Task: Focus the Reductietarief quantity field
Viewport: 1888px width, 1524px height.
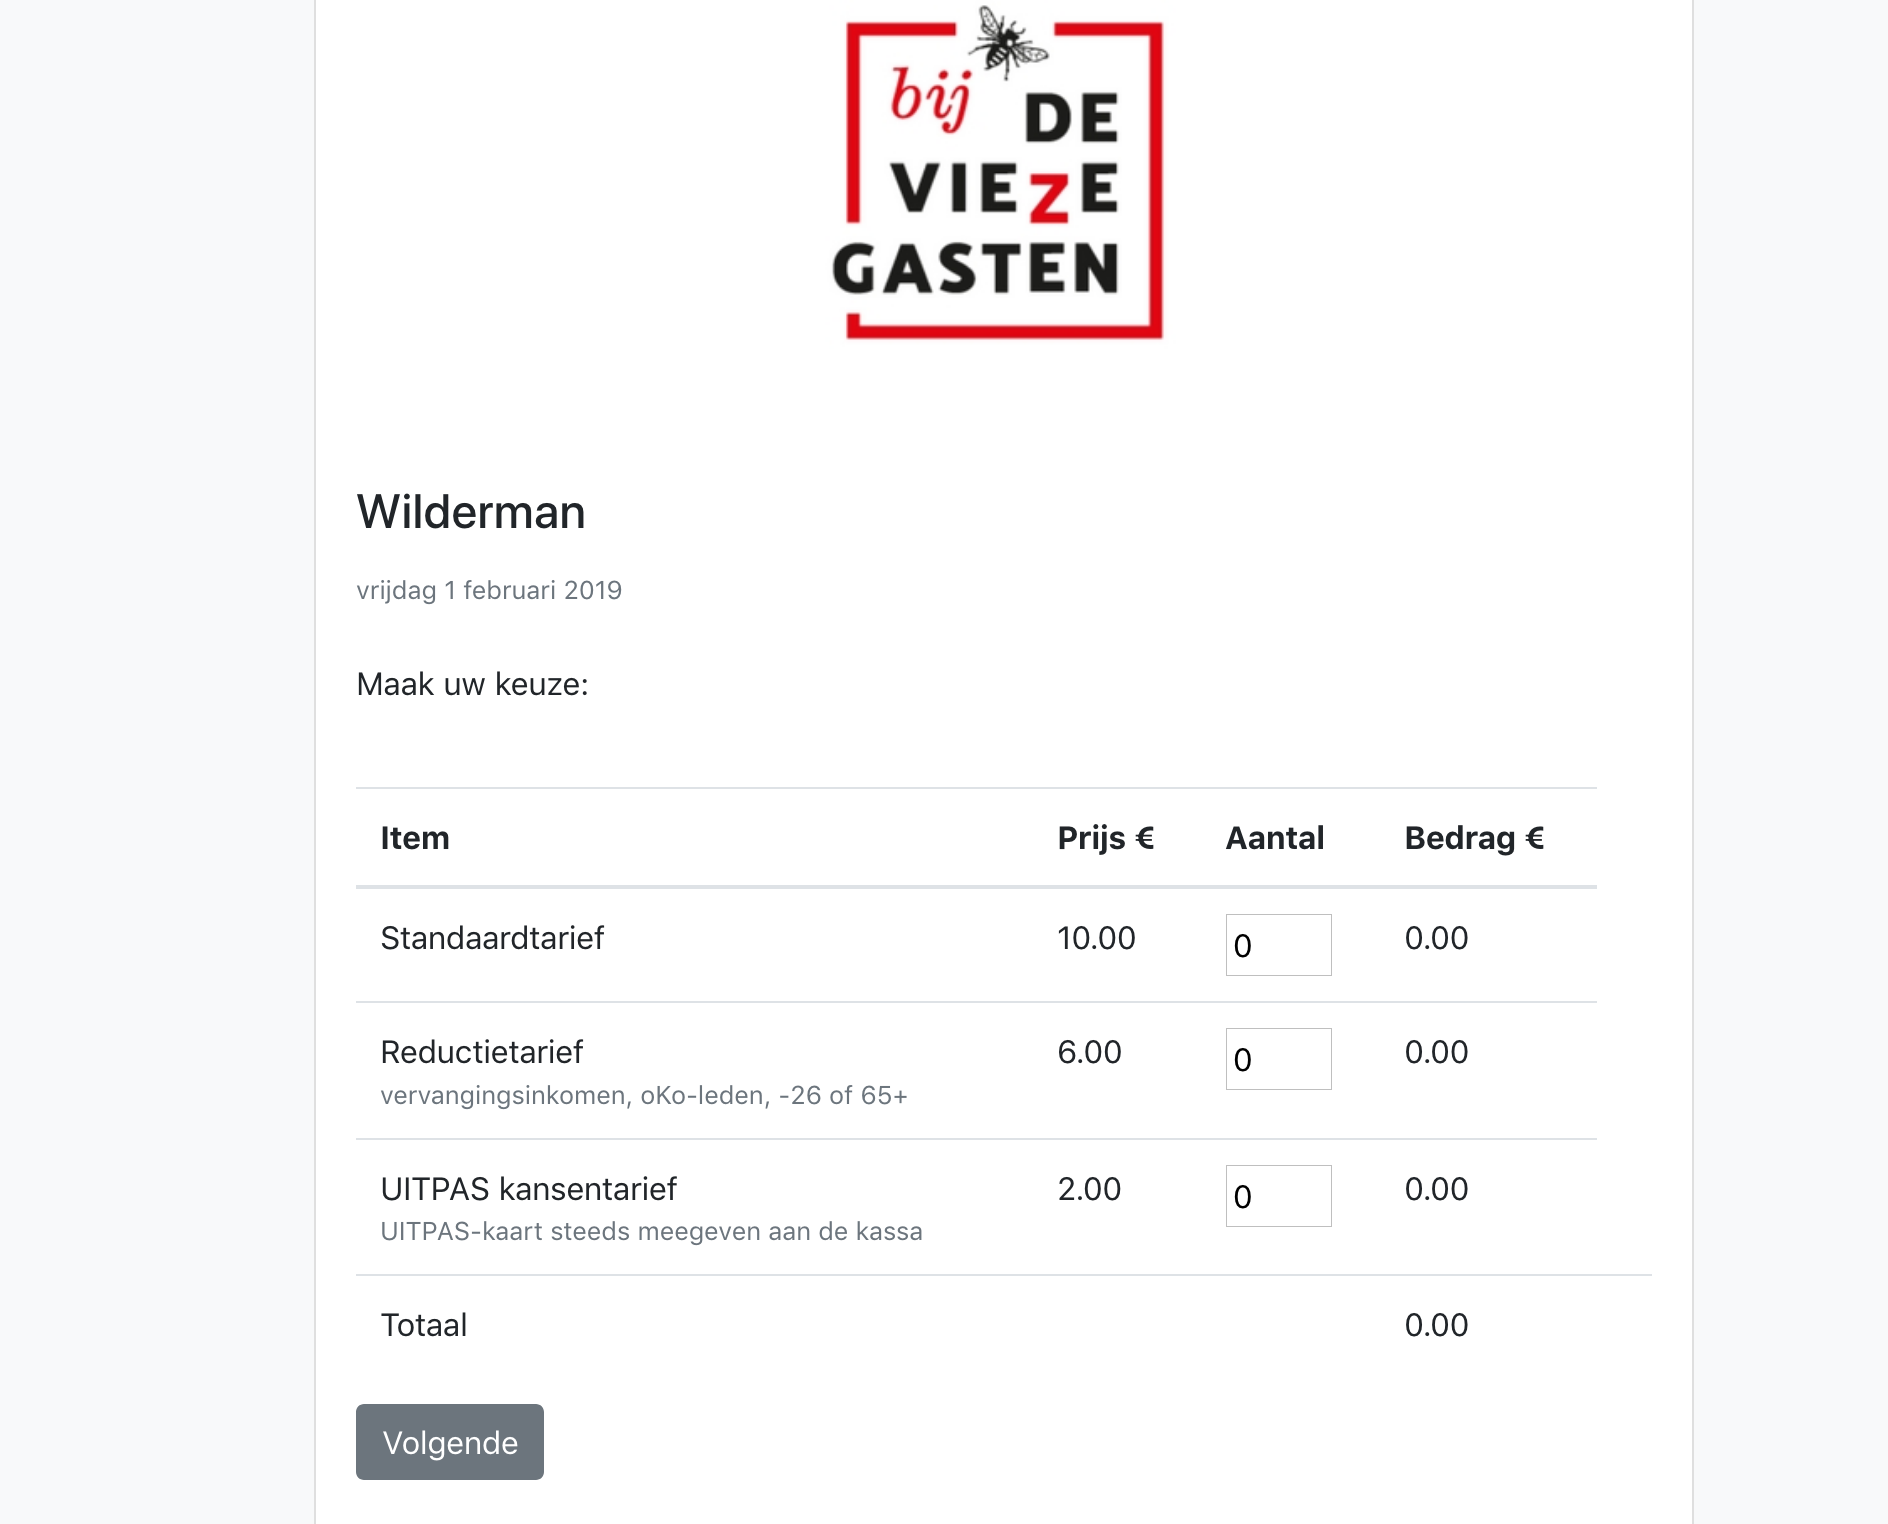Action: tap(1278, 1058)
